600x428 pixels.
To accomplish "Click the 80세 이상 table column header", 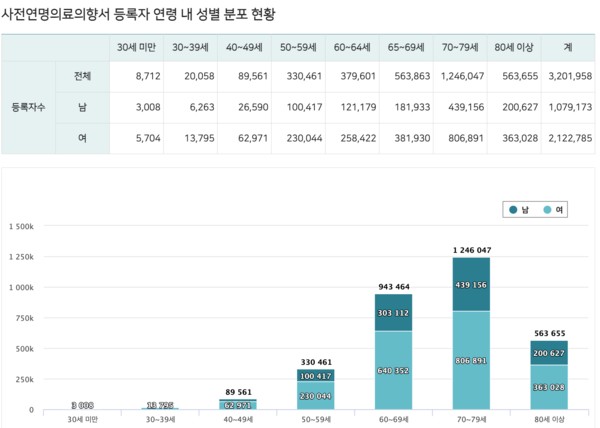I will (x=514, y=47).
